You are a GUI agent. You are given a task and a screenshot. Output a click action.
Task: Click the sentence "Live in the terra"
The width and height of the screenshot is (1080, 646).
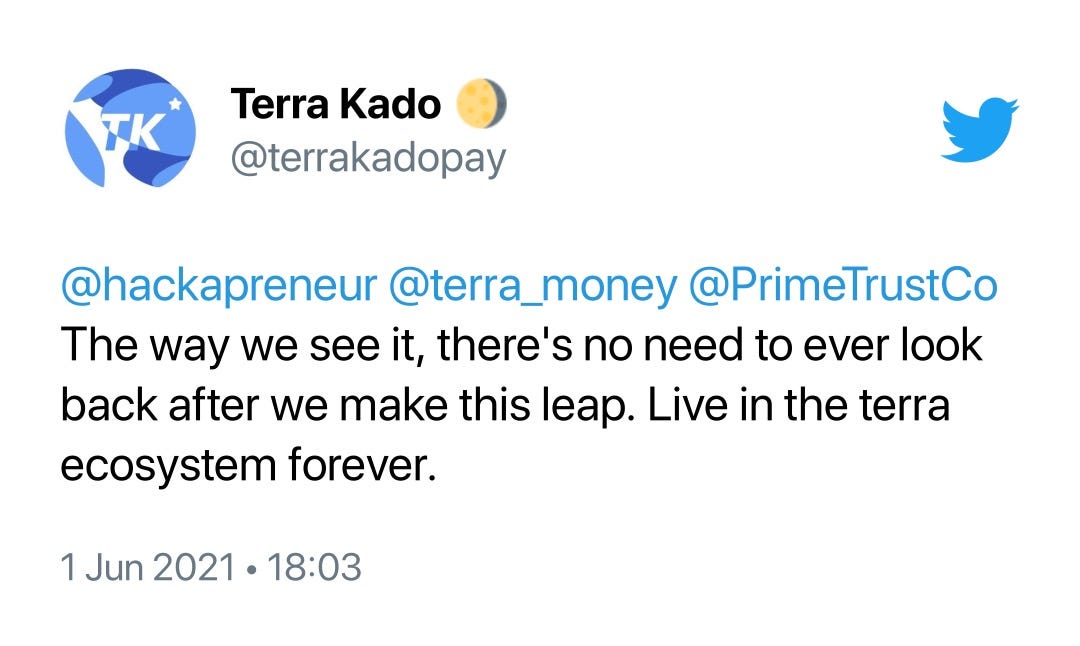[x=799, y=404]
